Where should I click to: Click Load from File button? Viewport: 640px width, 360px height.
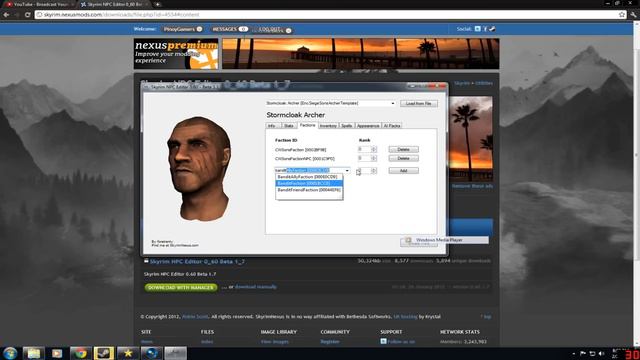coord(419,103)
